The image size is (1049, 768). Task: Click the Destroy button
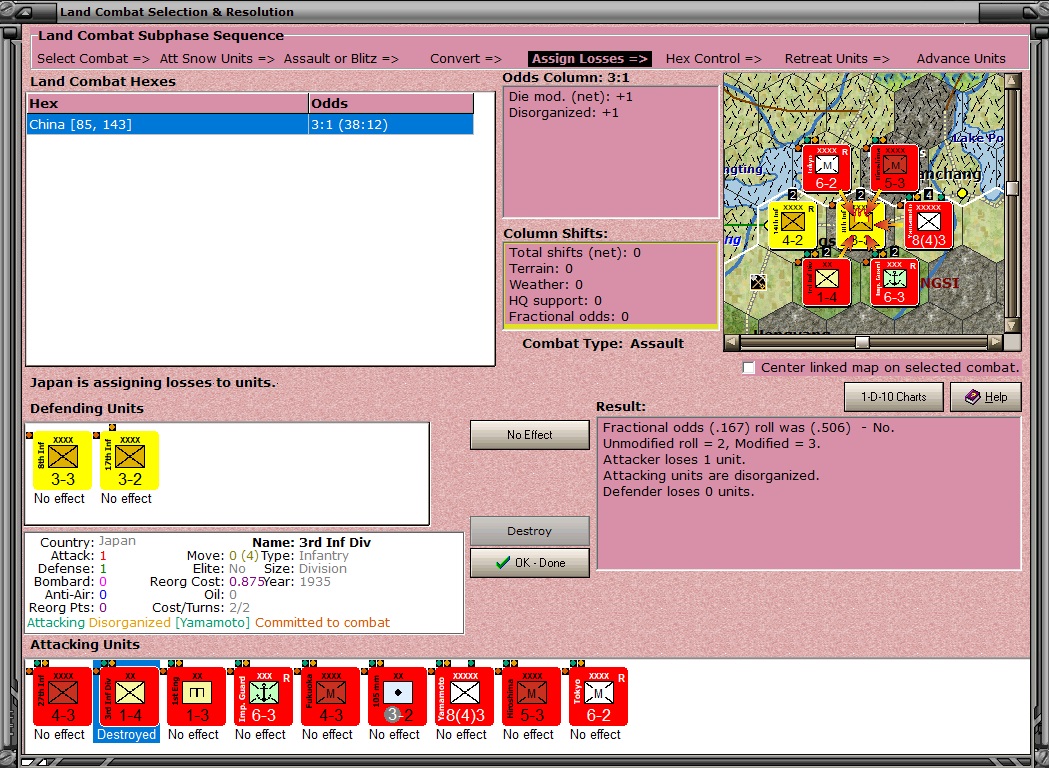529,531
